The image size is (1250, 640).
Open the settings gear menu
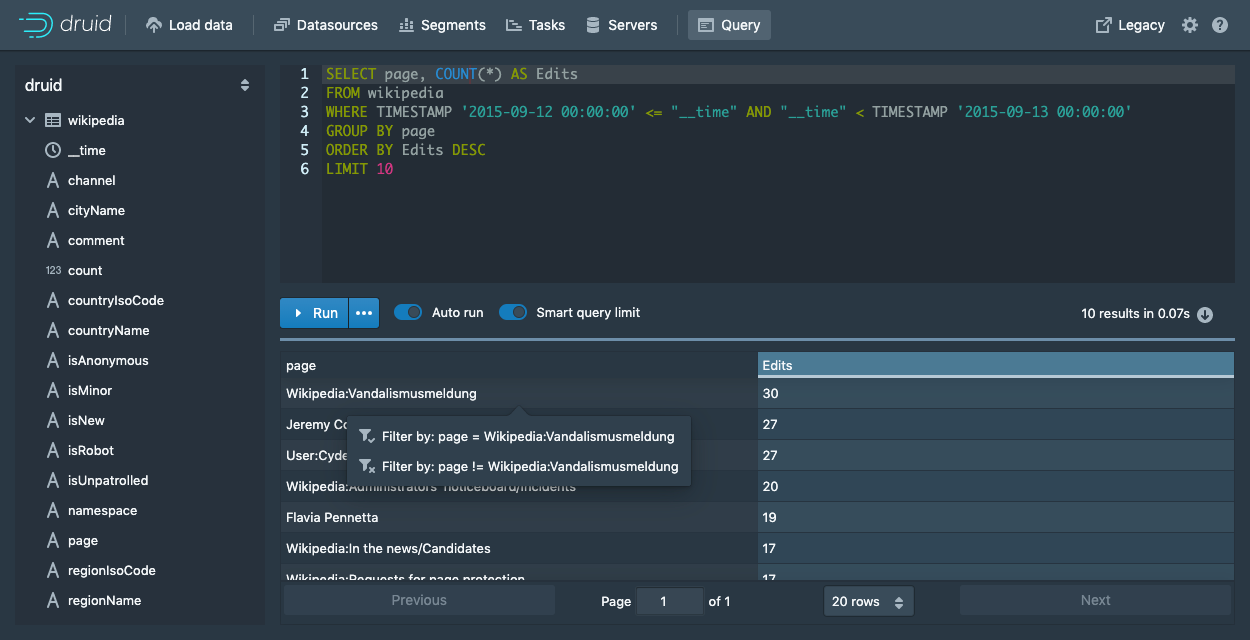[1190, 25]
